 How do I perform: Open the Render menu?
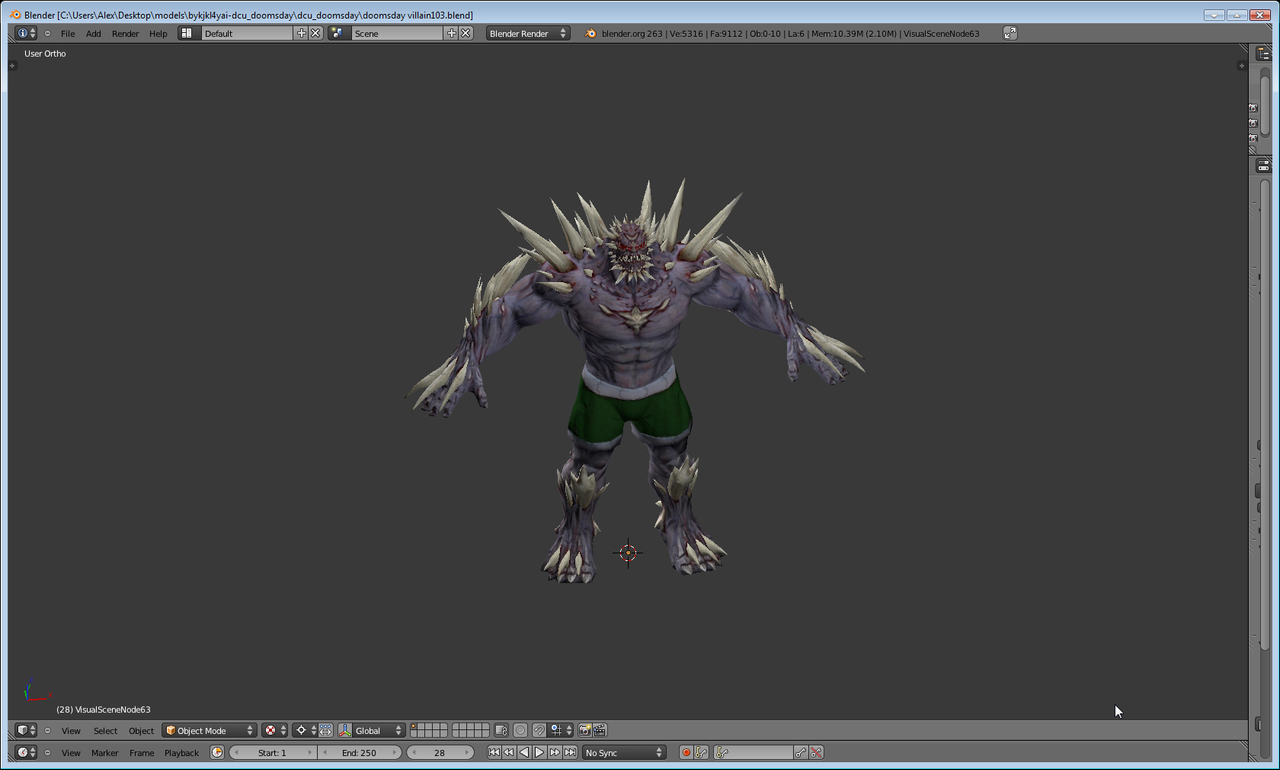pyautogui.click(x=125, y=33)
